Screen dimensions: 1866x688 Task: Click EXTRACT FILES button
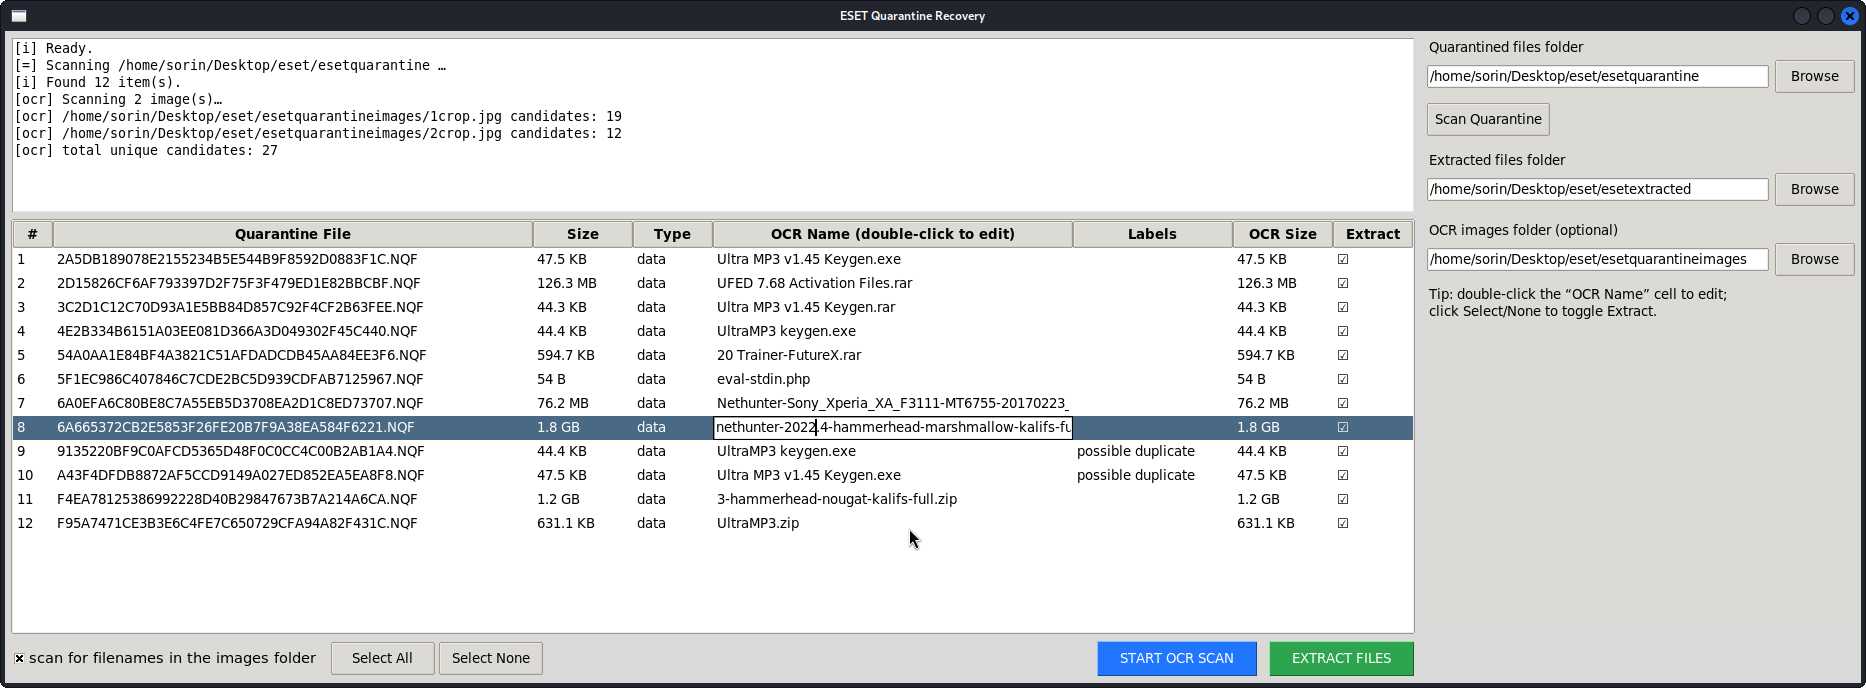click(1341, 658)
